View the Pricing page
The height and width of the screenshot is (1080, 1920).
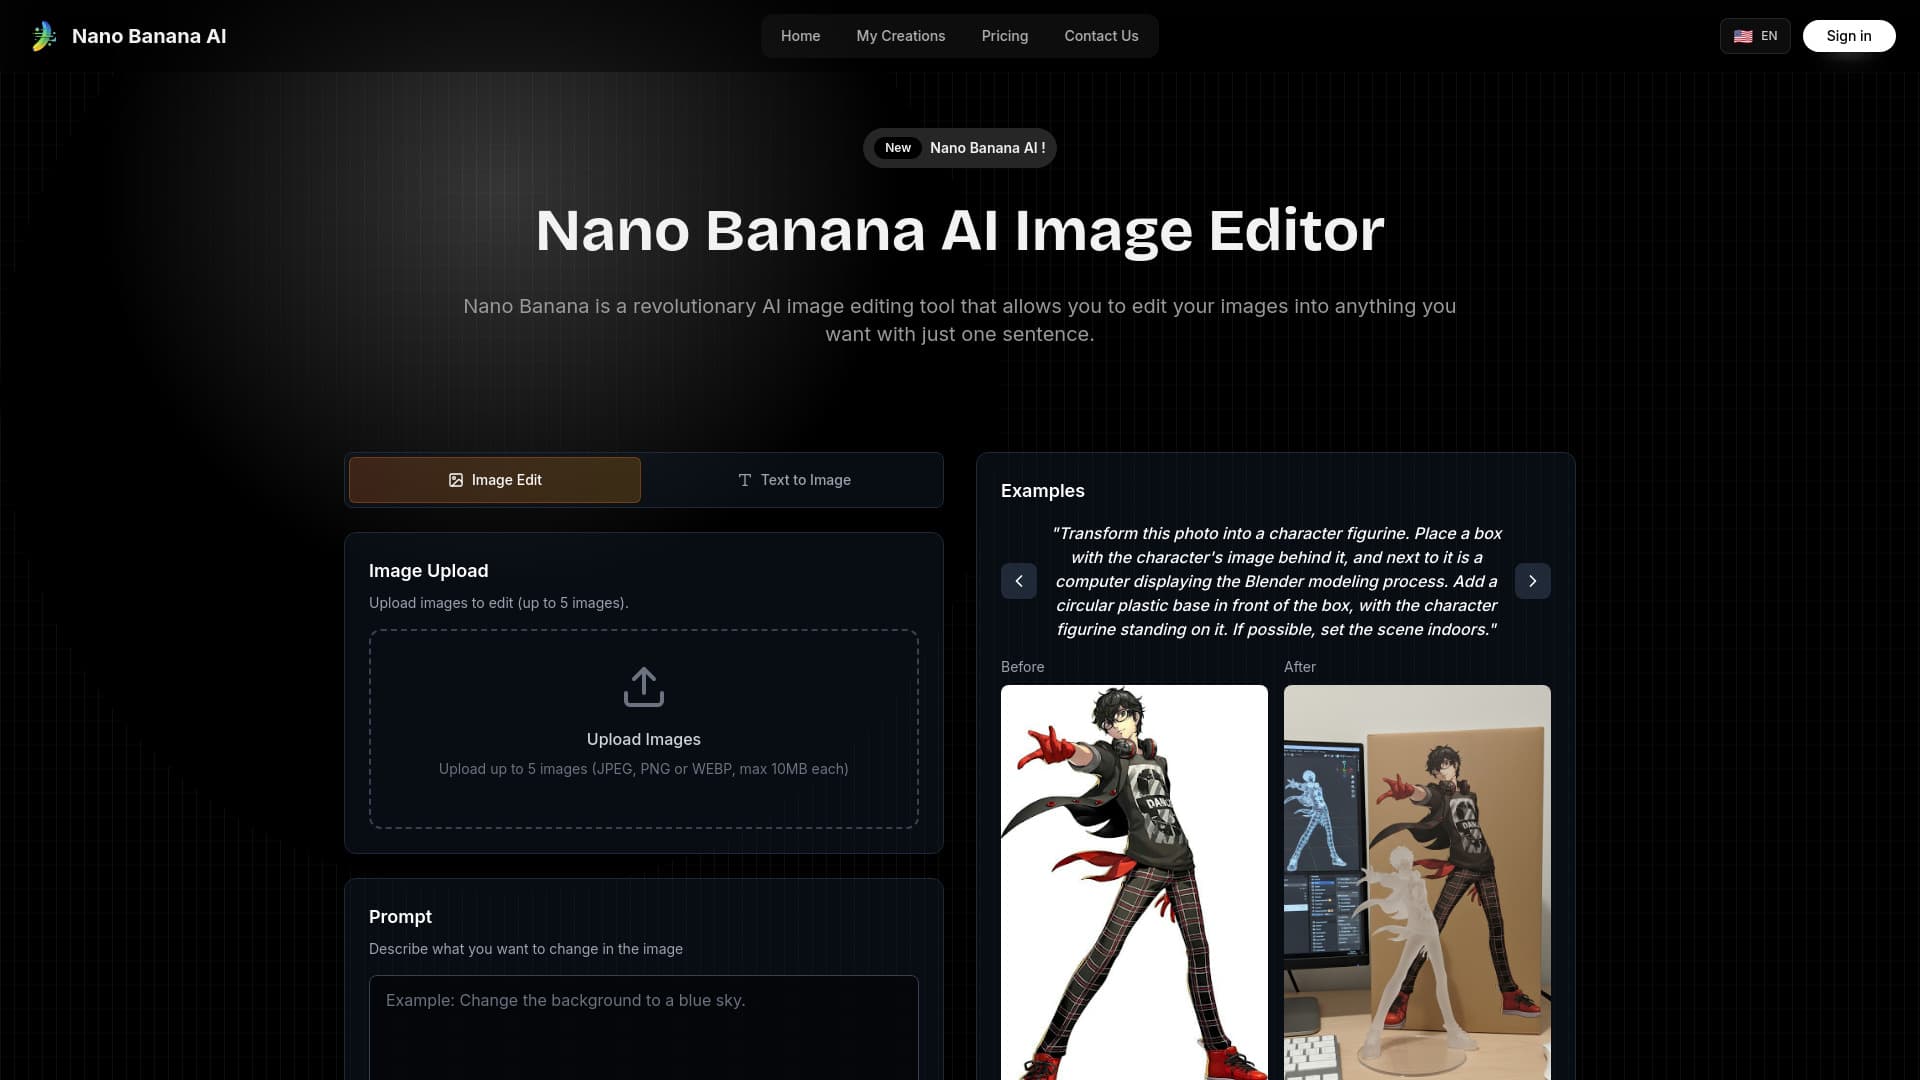(x=1004, y=36)
